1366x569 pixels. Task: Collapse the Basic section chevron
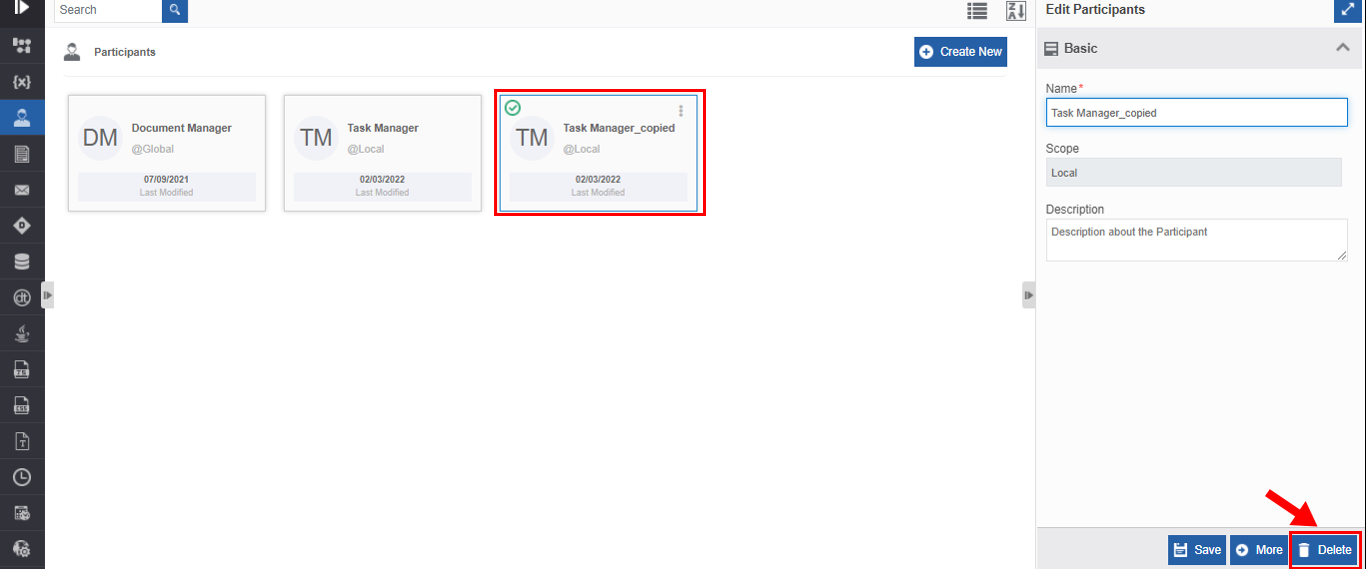pyautogui.click(x=1341, y=48)
